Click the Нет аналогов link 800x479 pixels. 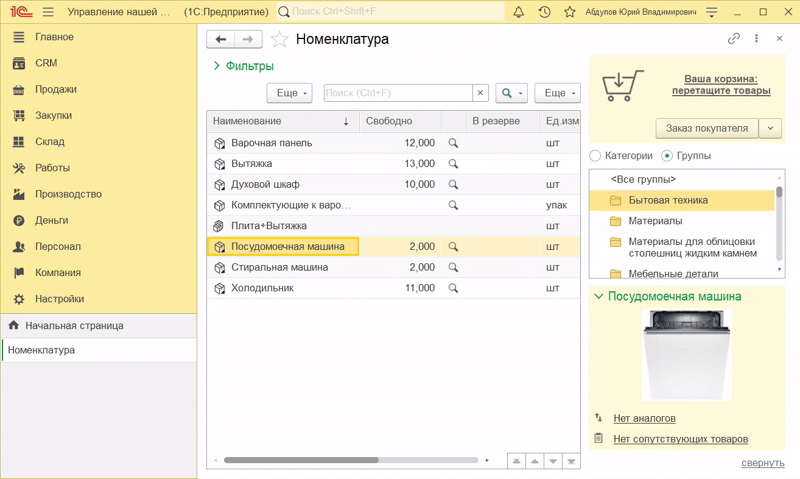644,418
